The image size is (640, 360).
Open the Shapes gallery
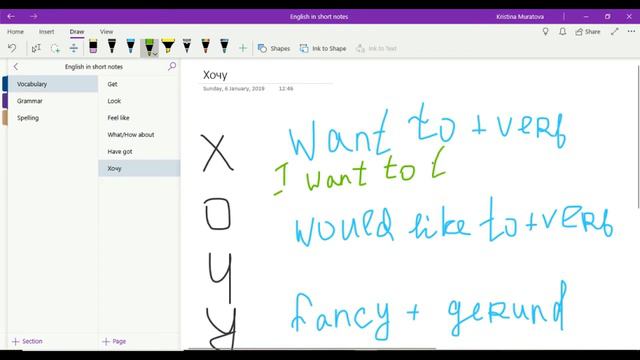[274, 48]
